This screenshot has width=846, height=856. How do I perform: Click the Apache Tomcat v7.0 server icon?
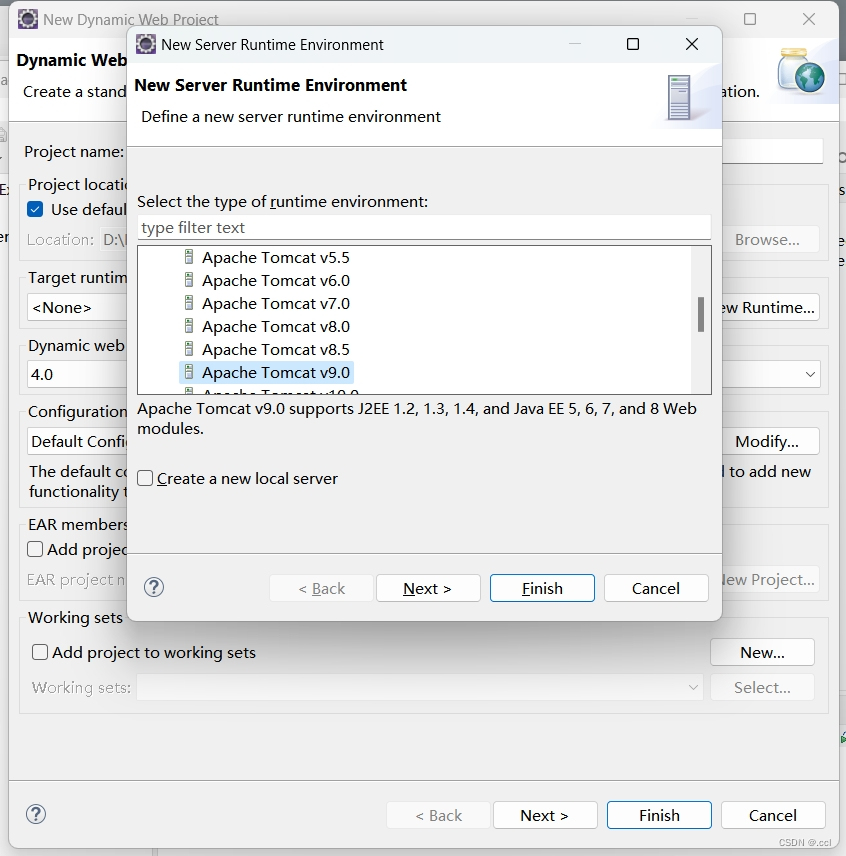coord(189,303)
